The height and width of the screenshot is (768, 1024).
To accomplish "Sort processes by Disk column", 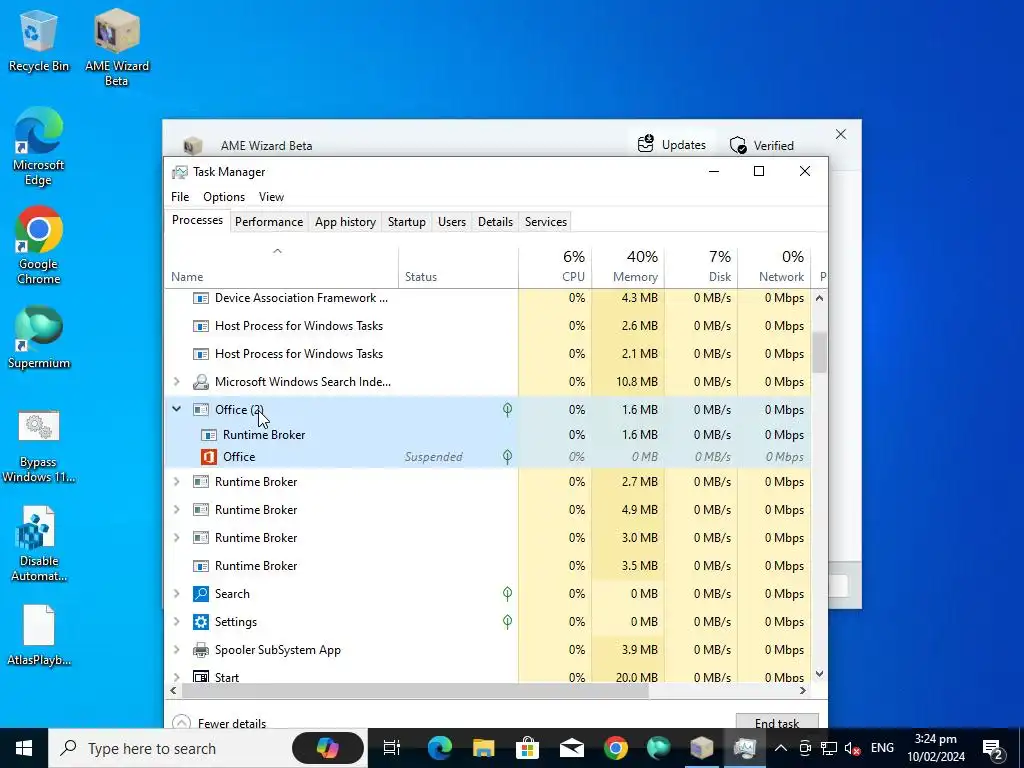I will (701, 268).
